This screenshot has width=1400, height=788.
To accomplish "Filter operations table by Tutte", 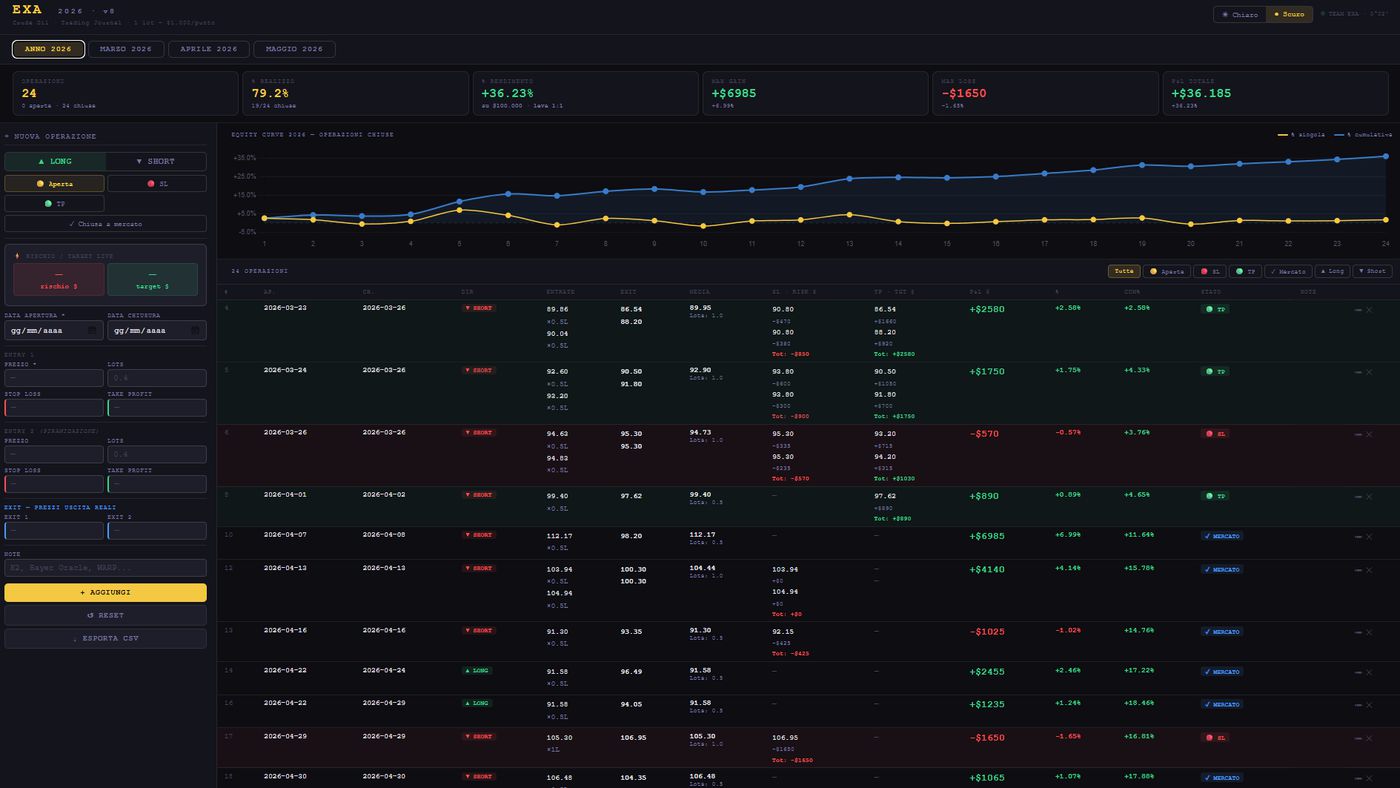I will (1124, 271).
